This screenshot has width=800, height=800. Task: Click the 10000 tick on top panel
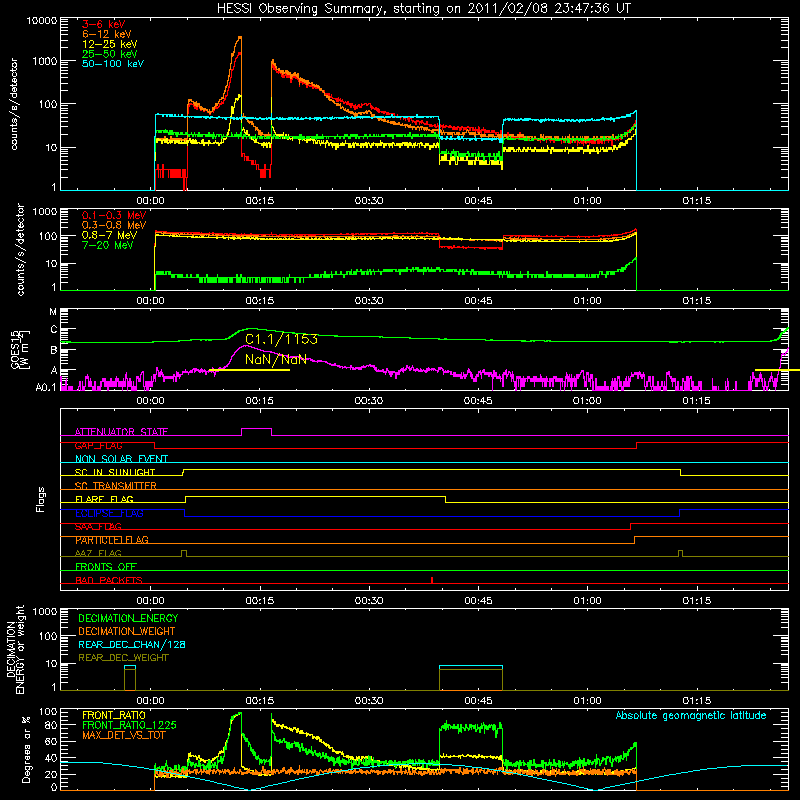(x=42, y=21)
